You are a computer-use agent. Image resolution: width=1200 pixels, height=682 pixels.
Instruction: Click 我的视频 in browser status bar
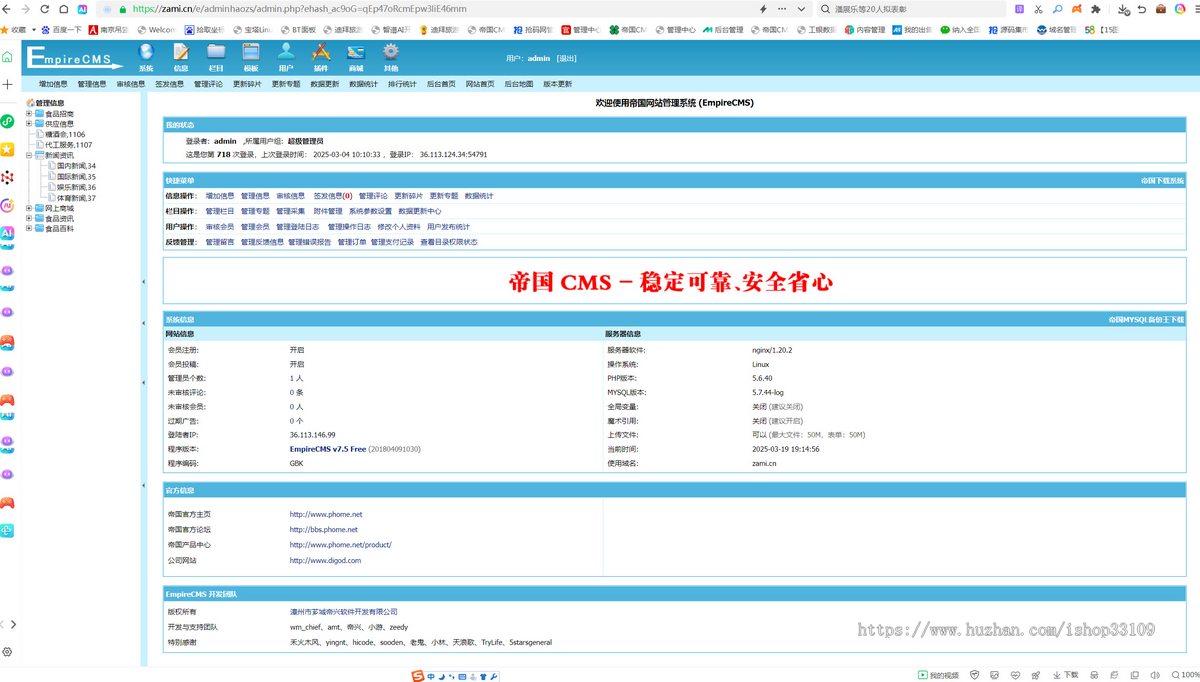(x=938, y=675)
